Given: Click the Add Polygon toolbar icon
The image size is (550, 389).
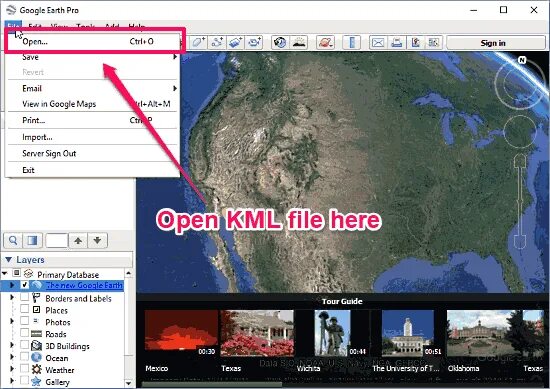Looking at the screenshot, I should (x=199, y=42).
